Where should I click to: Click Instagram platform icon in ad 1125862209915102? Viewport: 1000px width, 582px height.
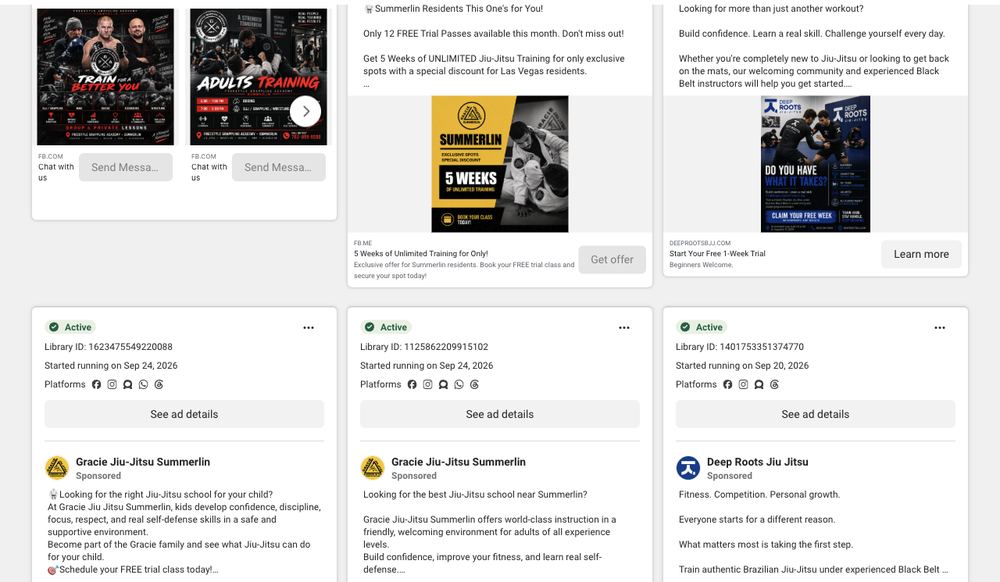tap(428, 384)
